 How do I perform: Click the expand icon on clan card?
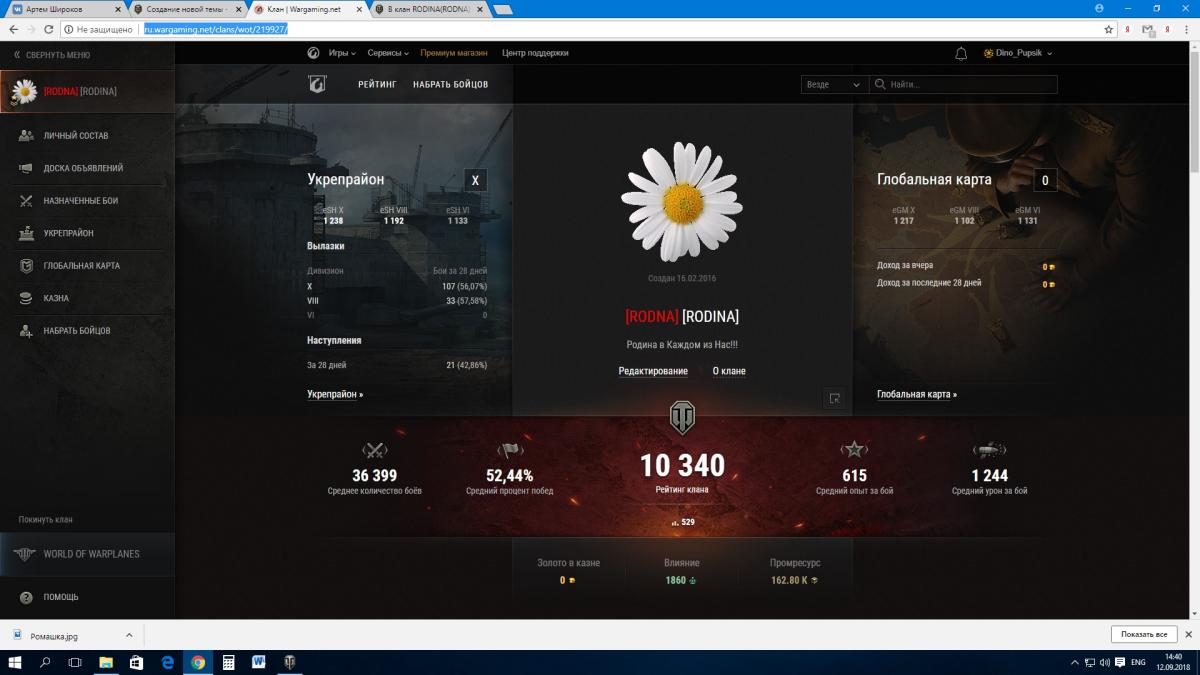(x=834, y=398)
